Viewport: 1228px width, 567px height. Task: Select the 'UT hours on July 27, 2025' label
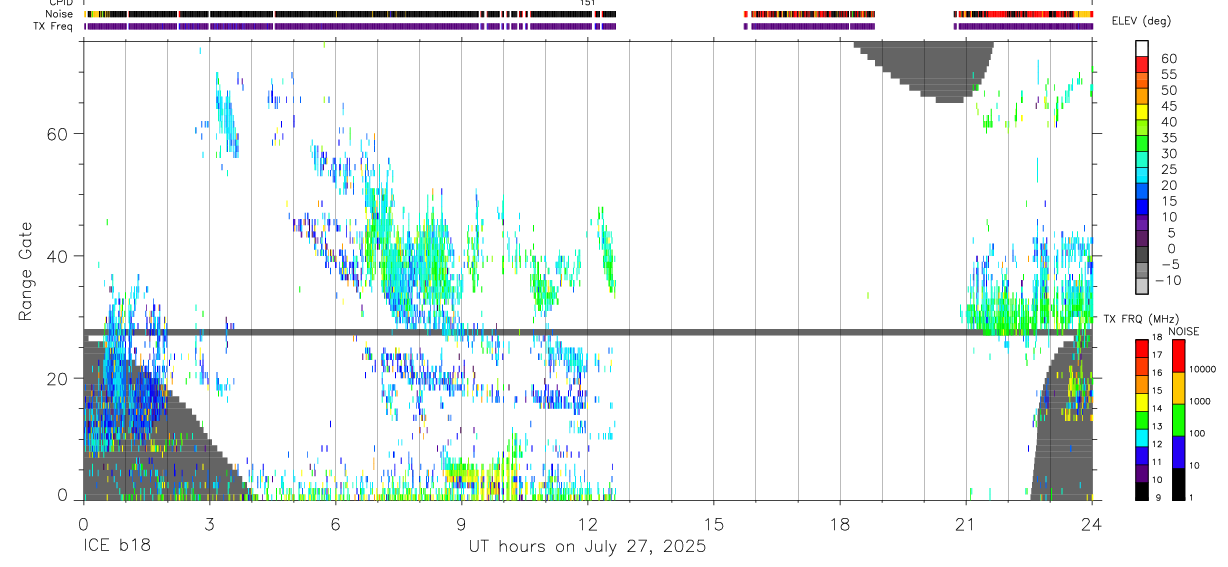587,547
